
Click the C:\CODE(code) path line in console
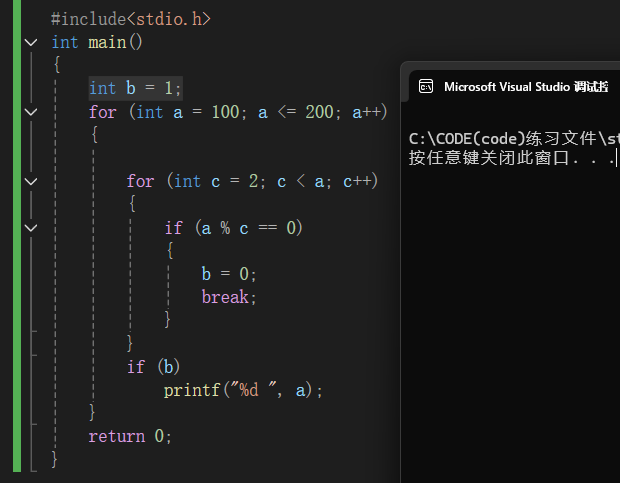pyautogui.click(x=514, y=139)
